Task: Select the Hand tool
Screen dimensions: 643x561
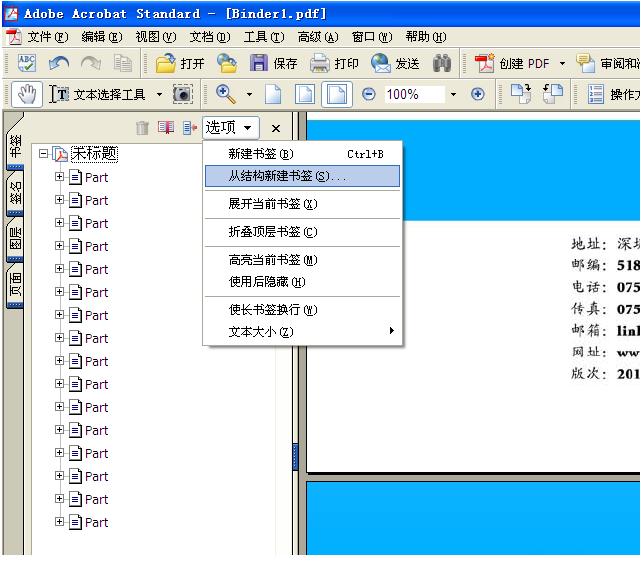Action: [x=27, y=94]
